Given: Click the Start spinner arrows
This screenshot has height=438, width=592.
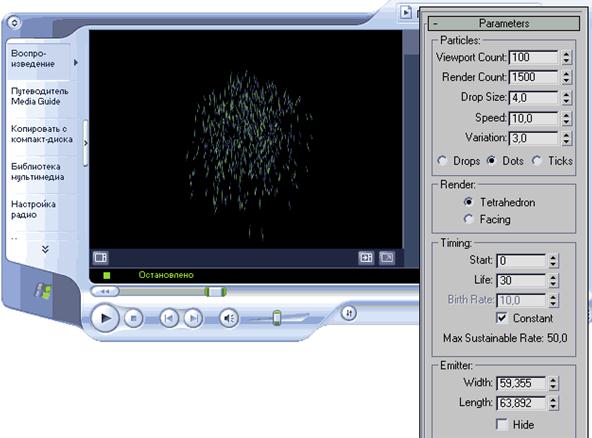Looking at the screenshot, I should (553, 261).
